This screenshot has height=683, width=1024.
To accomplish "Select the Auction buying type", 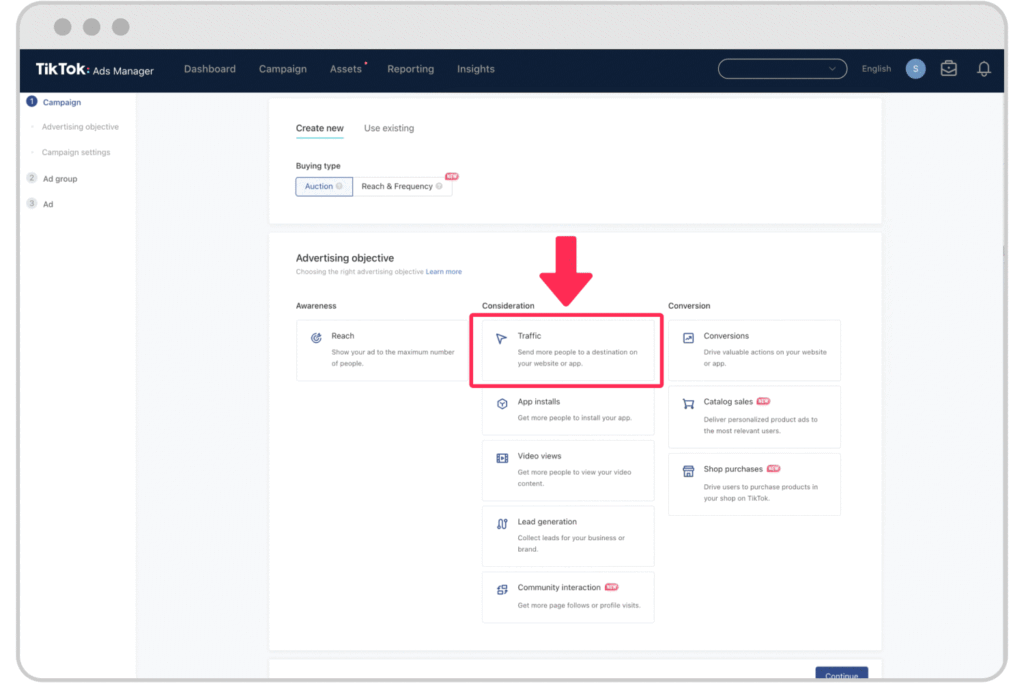I will click(323, 186).
